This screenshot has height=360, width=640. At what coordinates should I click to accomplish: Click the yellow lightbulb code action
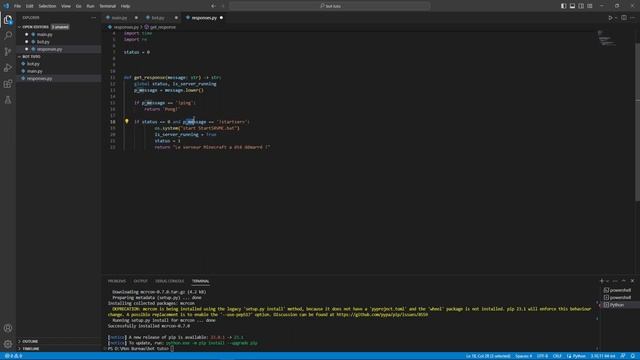pos(127,121)
